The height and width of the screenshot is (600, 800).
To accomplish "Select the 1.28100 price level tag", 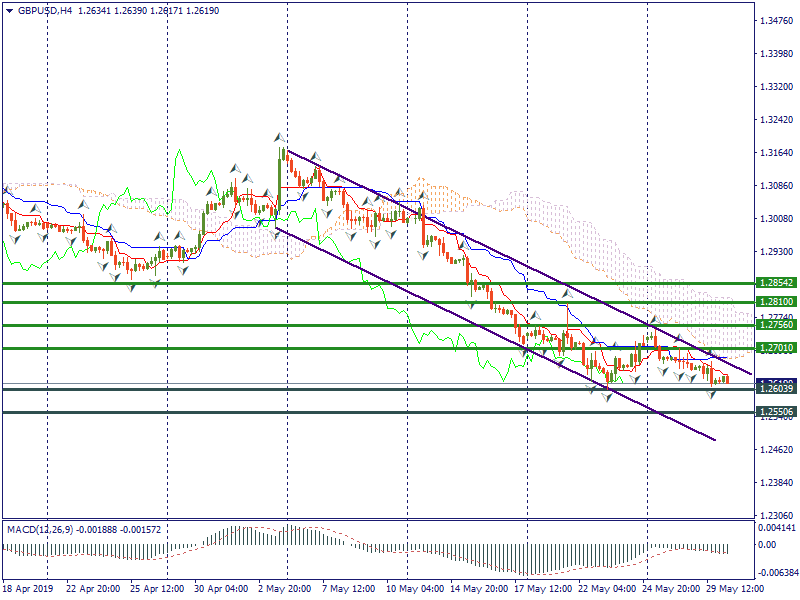I will click(775, 301).
